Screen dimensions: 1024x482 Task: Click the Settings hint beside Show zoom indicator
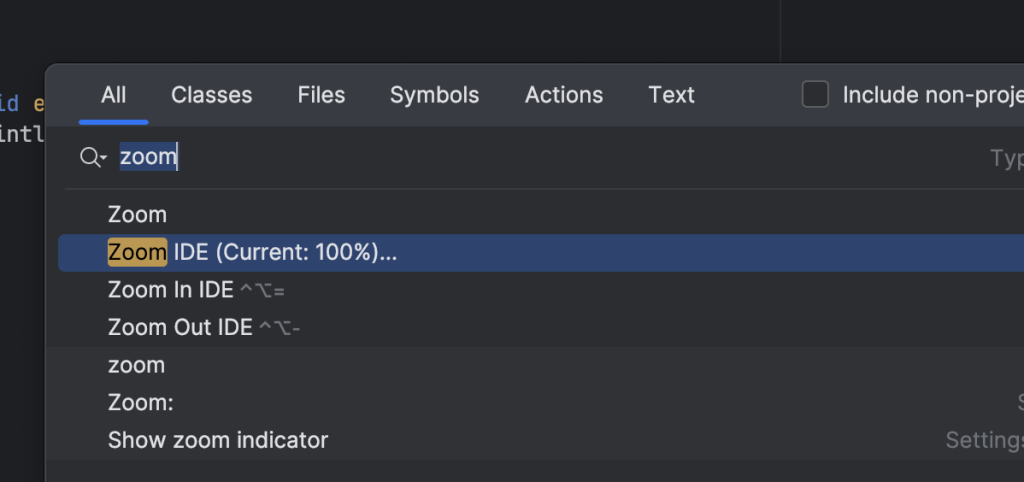tap(984, 440)
